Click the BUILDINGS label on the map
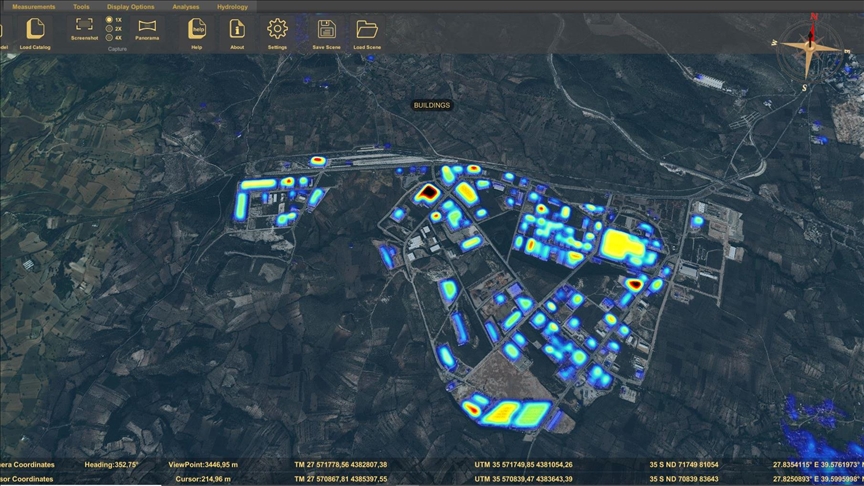The image size is (864, 486). click(x=432, y=105)
